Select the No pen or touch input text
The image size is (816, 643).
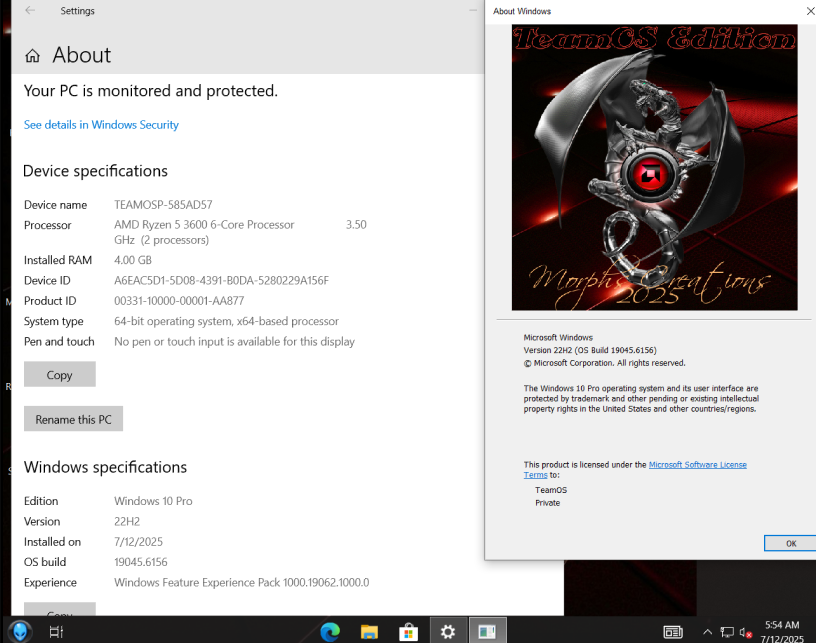[234, 342]
